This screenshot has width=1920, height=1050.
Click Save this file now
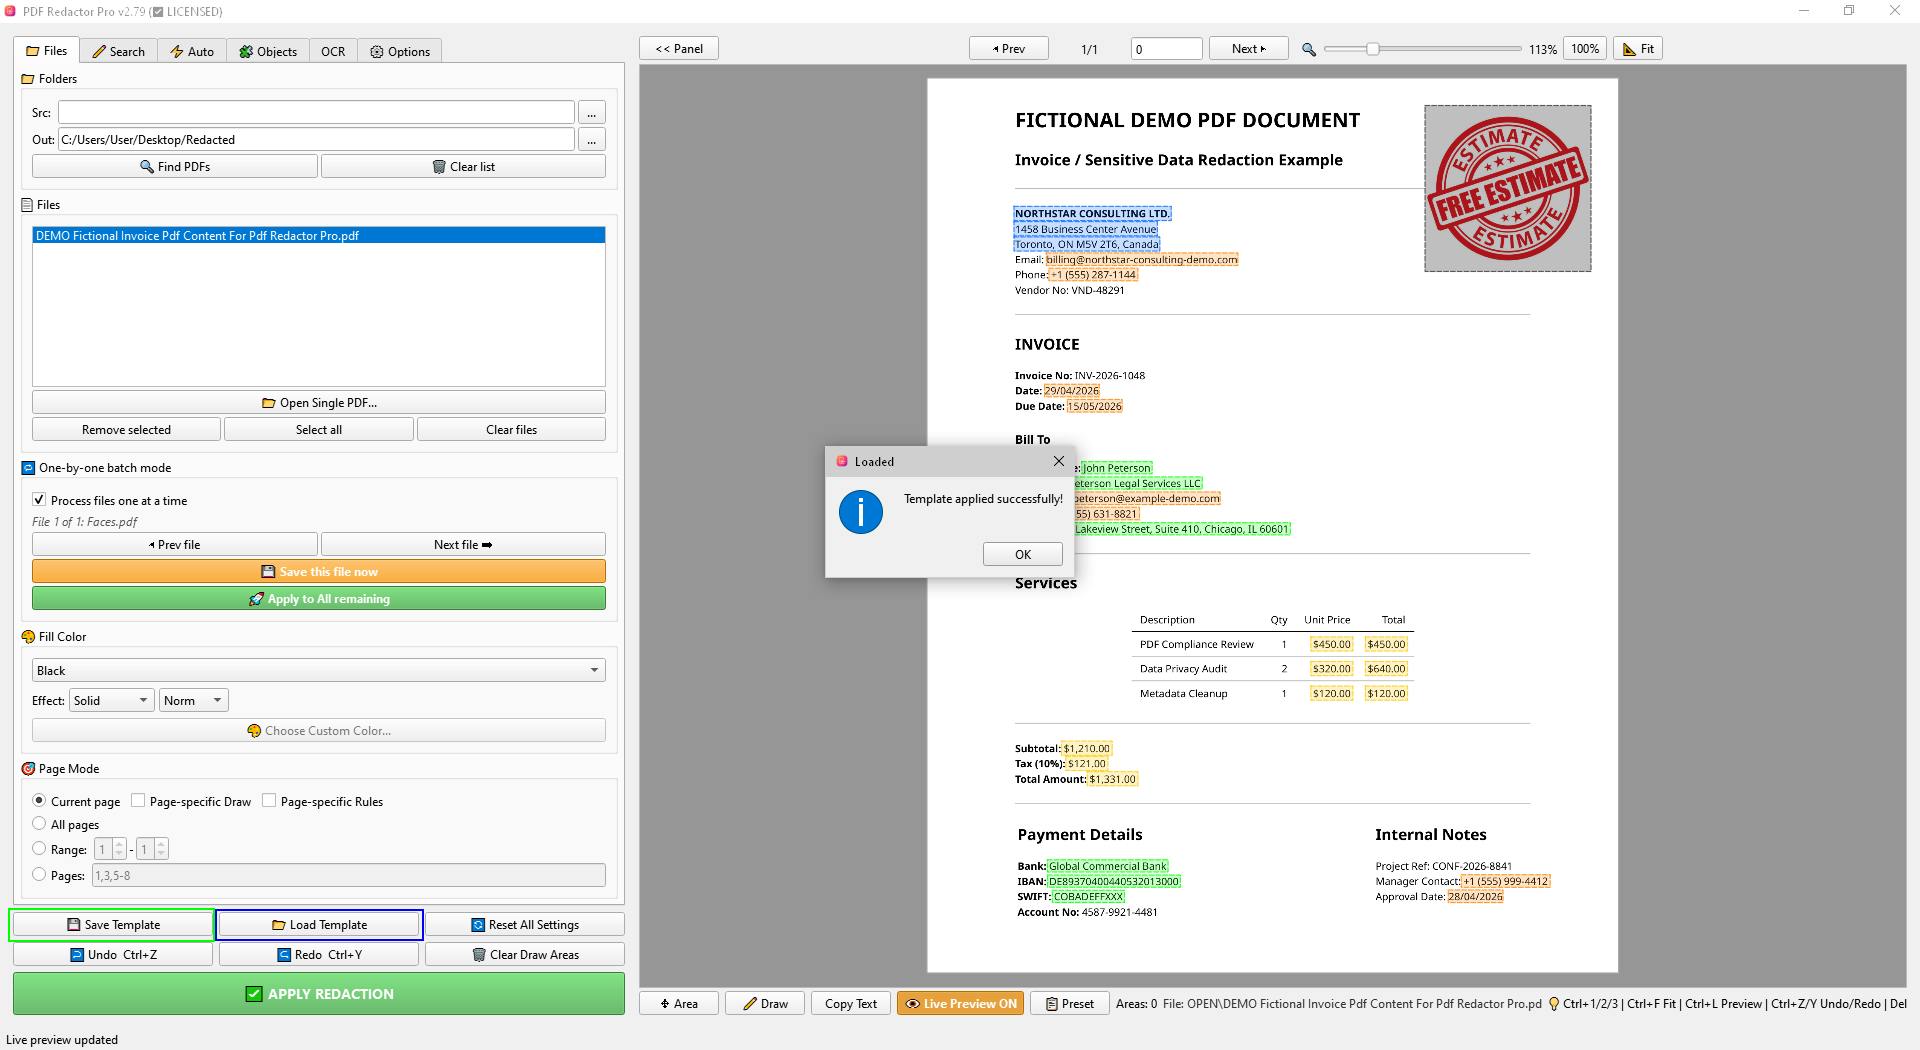coord(319,572)
